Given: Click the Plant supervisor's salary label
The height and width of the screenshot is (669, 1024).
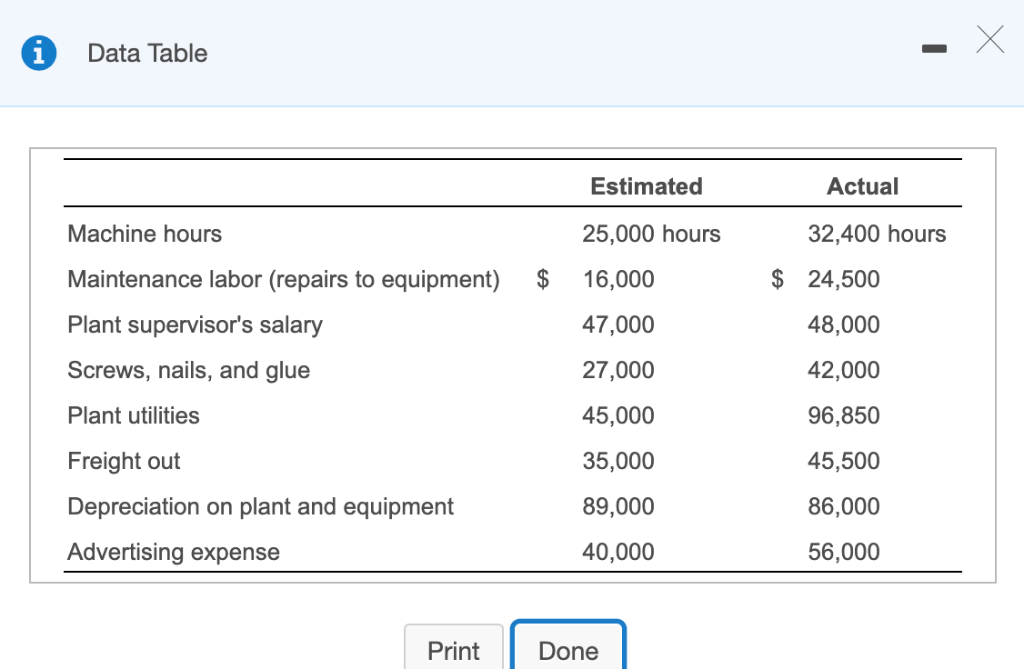Looking at the screenshot, I should click(x=195, y=325).
